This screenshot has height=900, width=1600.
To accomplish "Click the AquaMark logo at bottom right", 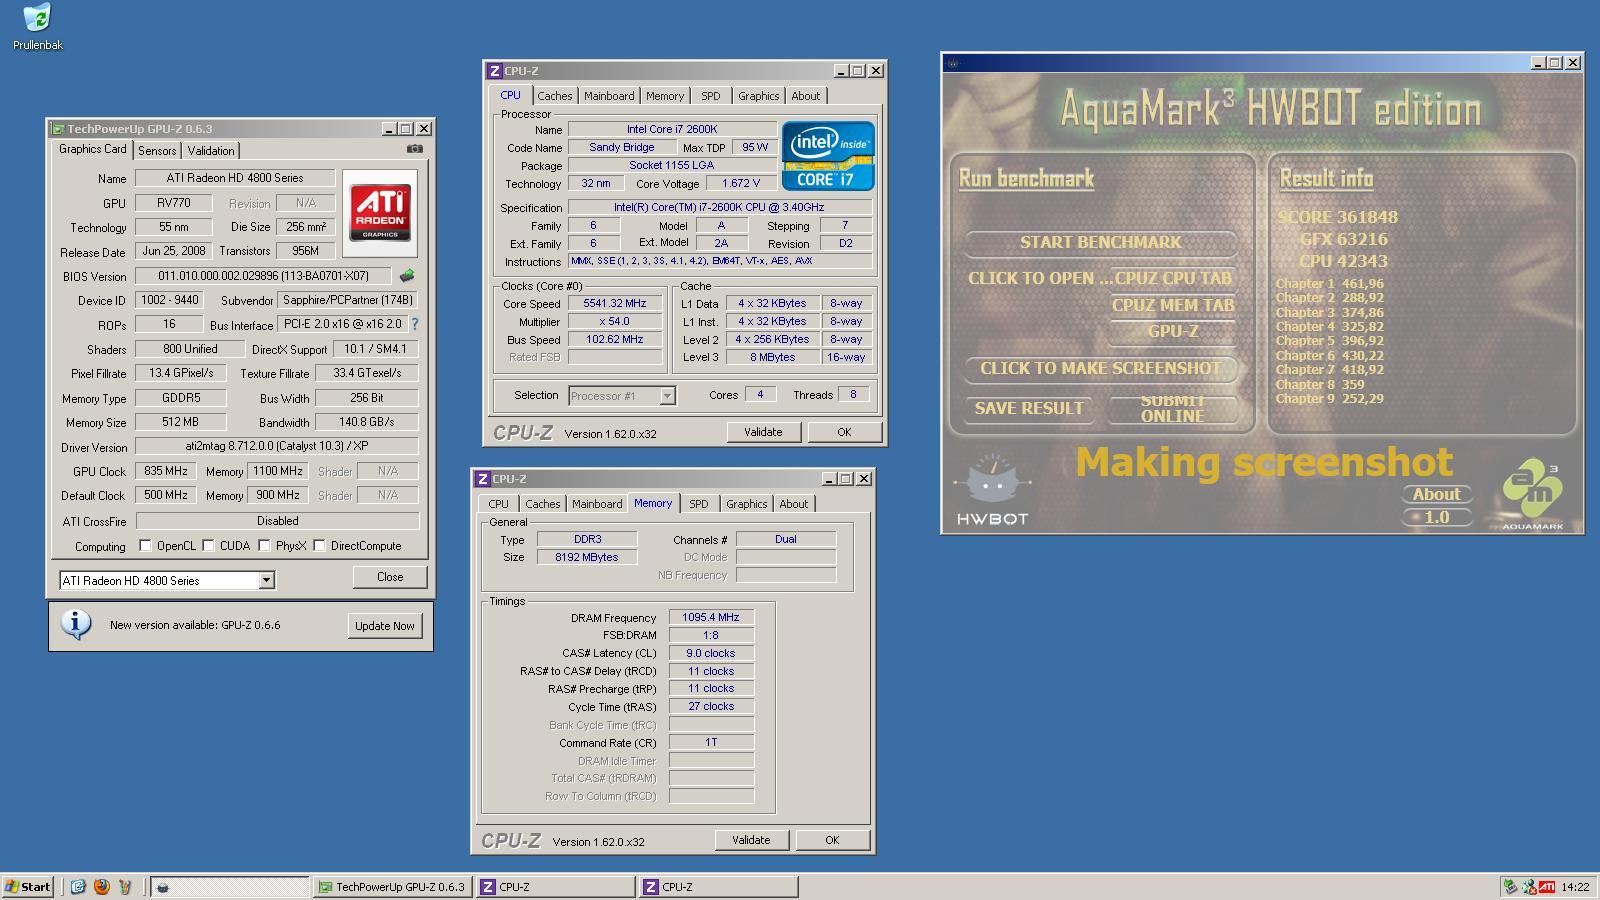I will 1532,494.
